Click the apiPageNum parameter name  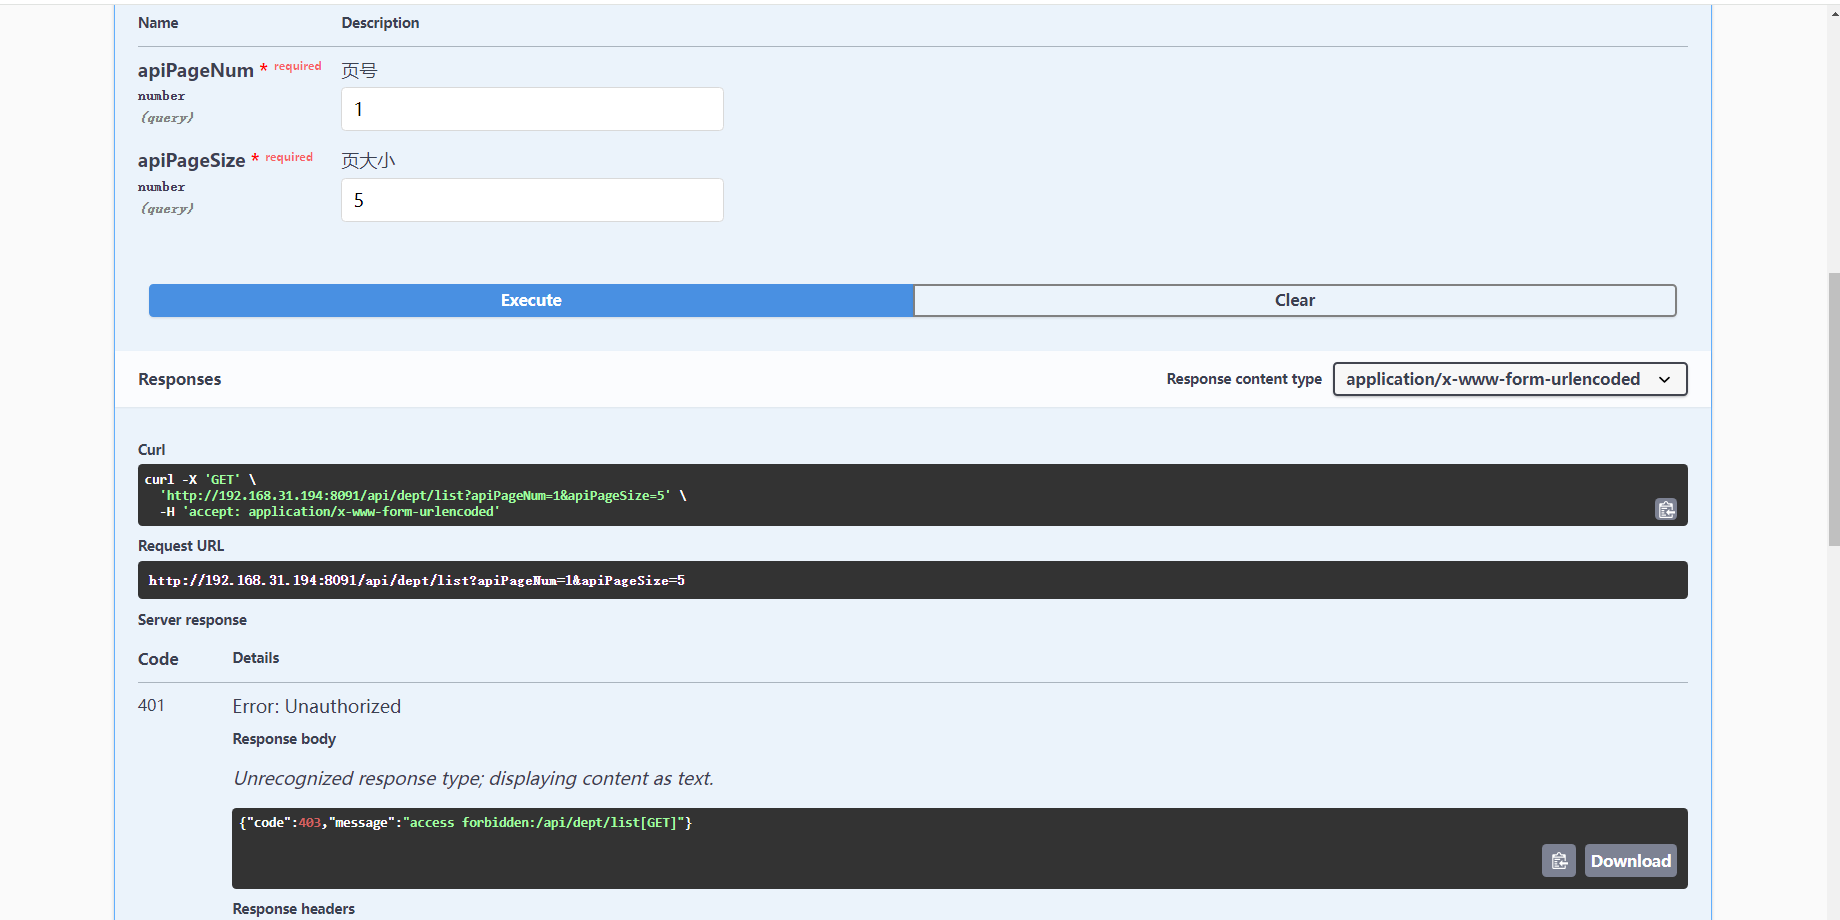point(196,70)
